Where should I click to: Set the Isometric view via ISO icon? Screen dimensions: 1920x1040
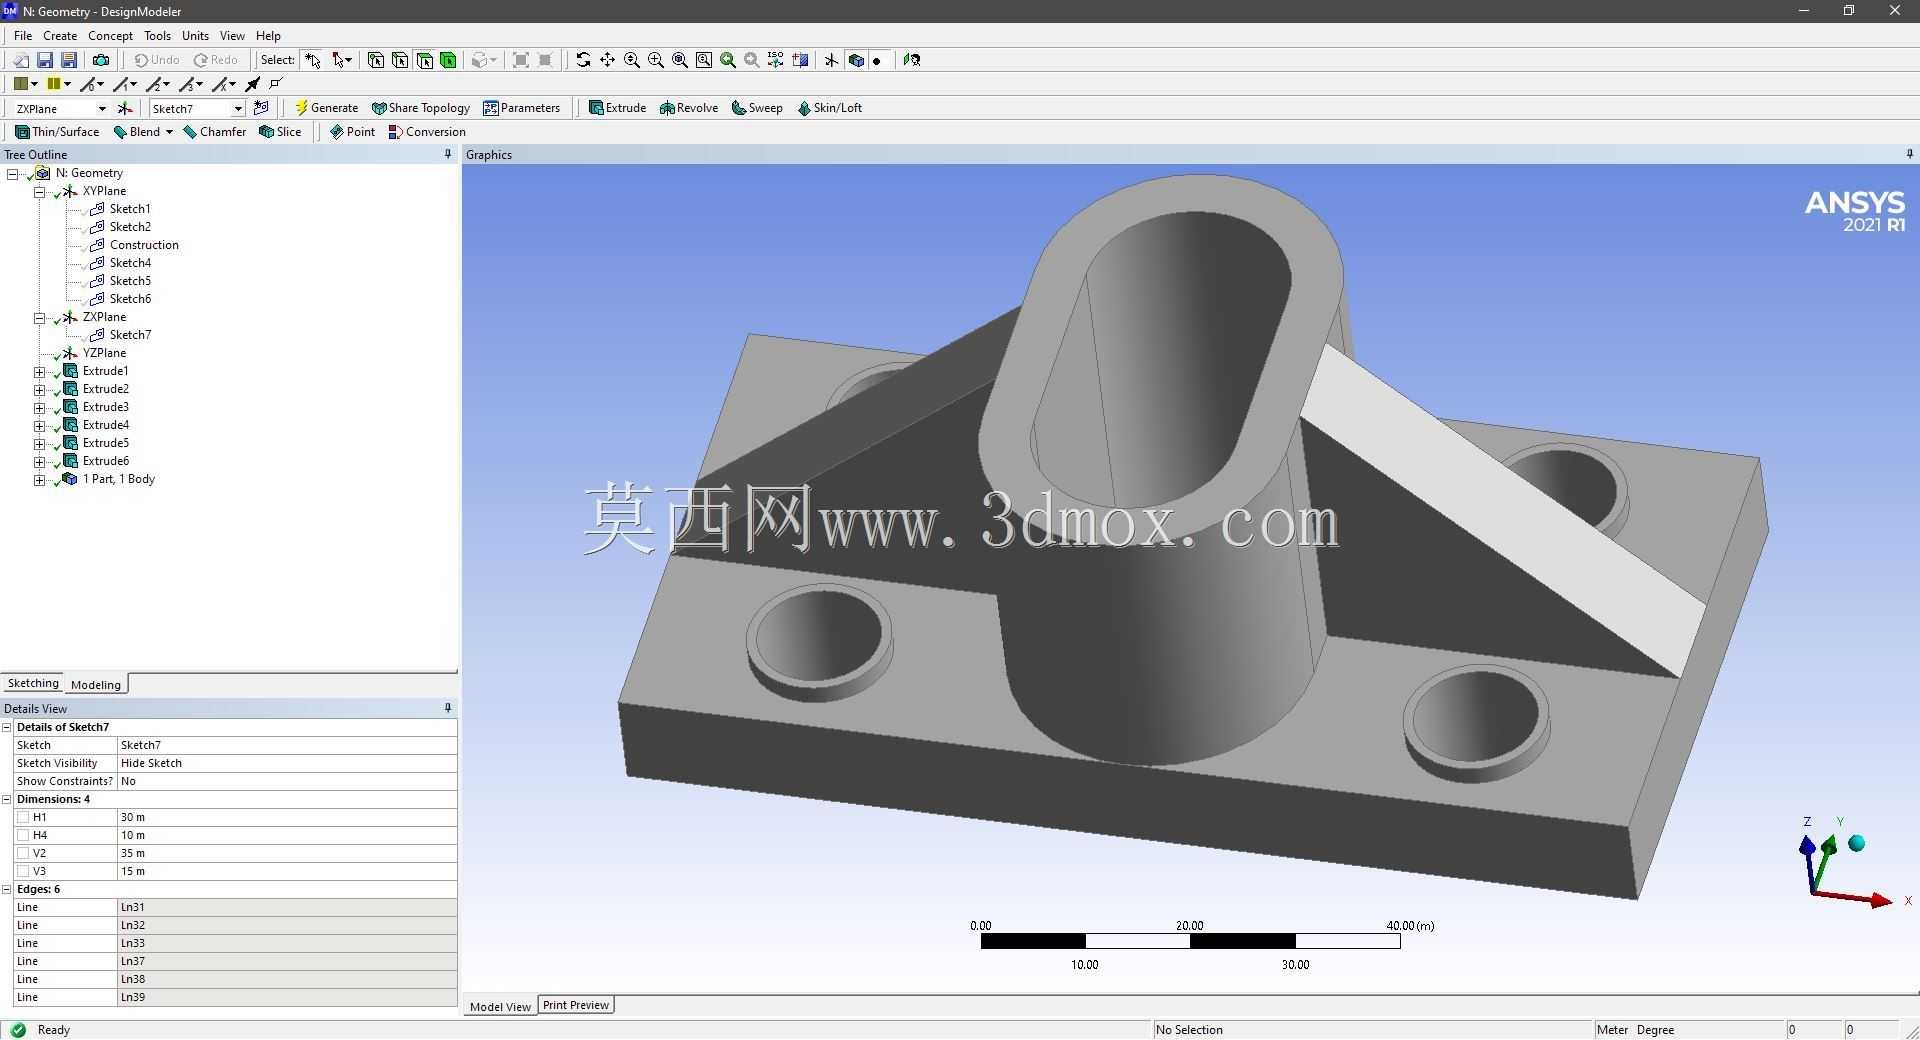click(x=776, y=60)
